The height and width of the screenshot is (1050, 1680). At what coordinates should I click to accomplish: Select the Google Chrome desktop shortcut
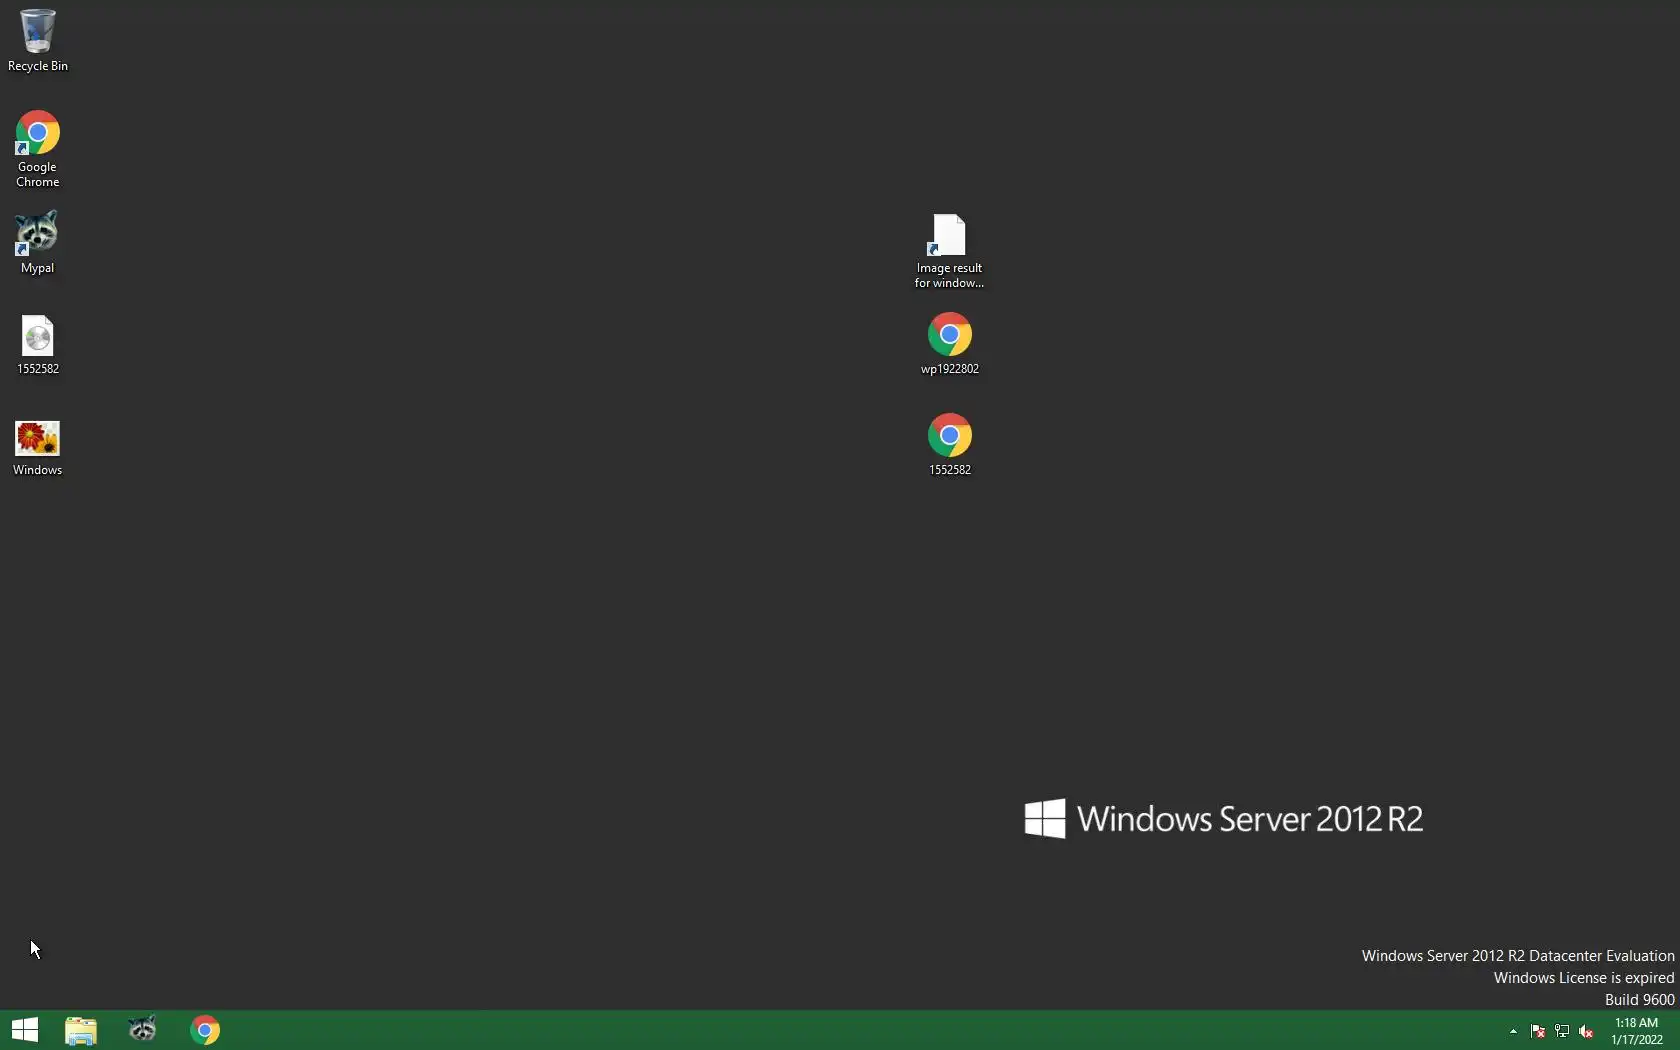point(37,148)
